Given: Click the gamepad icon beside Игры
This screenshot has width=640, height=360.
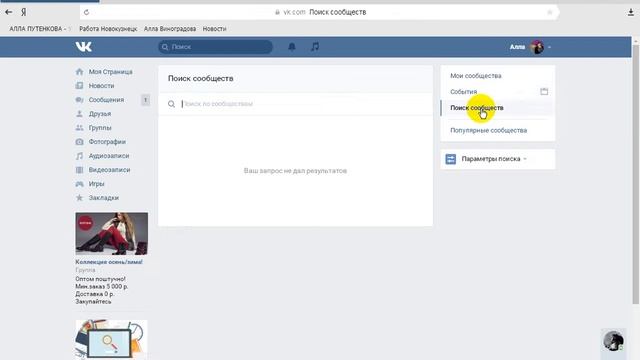Looking at the screenshot, I should [x=79, y=184].
